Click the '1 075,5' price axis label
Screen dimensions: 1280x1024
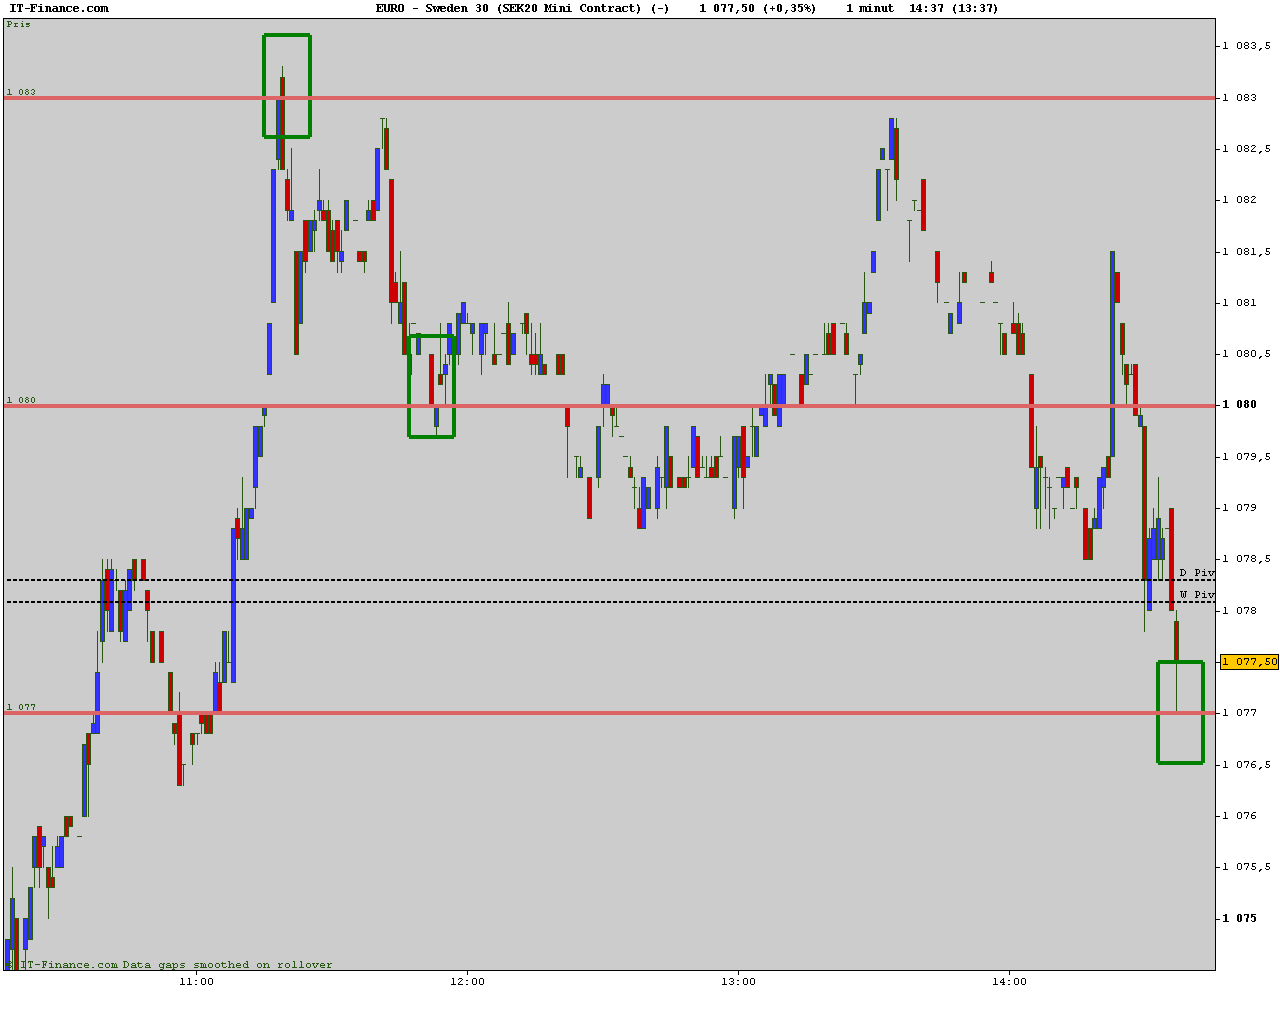1247,867
